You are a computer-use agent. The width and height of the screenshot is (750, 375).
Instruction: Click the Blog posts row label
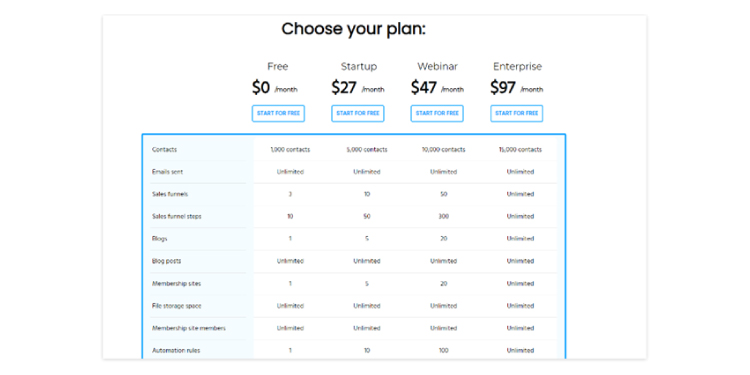tap(166, 261)
